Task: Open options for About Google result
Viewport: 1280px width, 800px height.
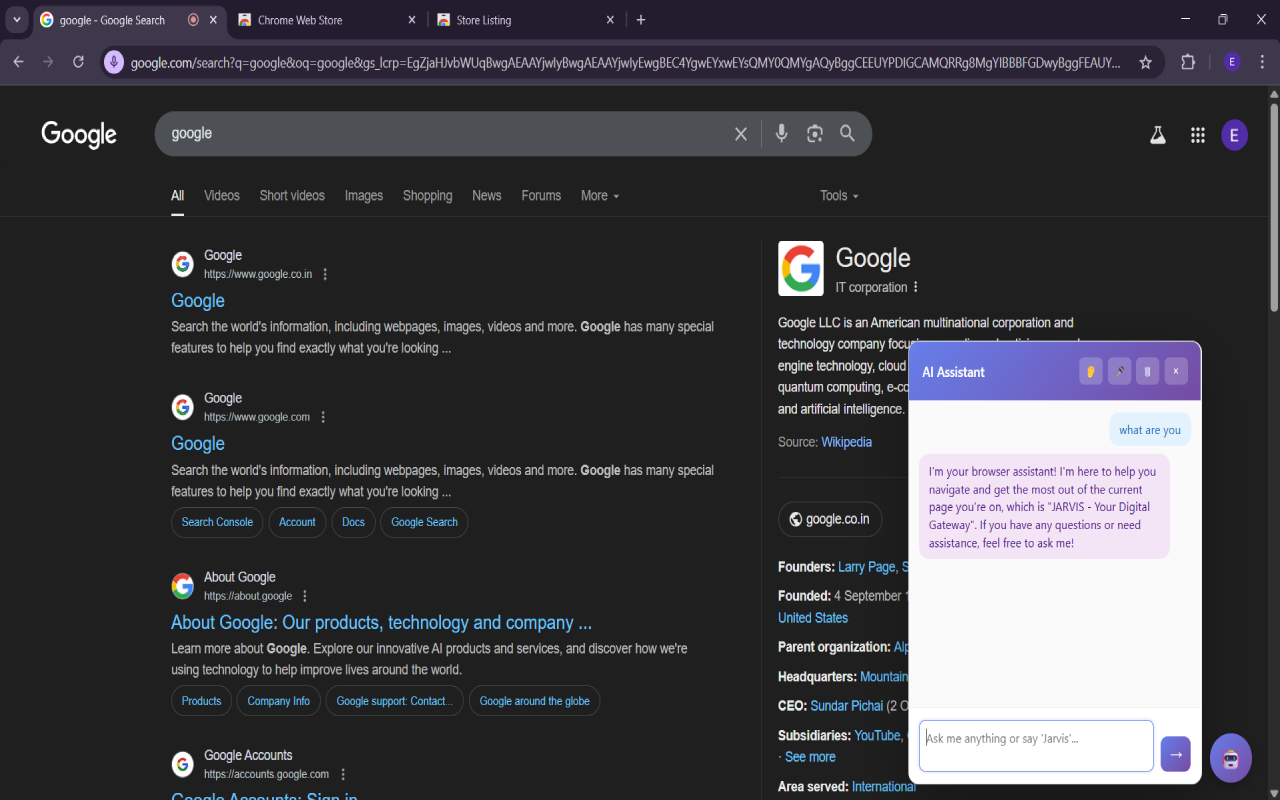Action: coord(305,596)
